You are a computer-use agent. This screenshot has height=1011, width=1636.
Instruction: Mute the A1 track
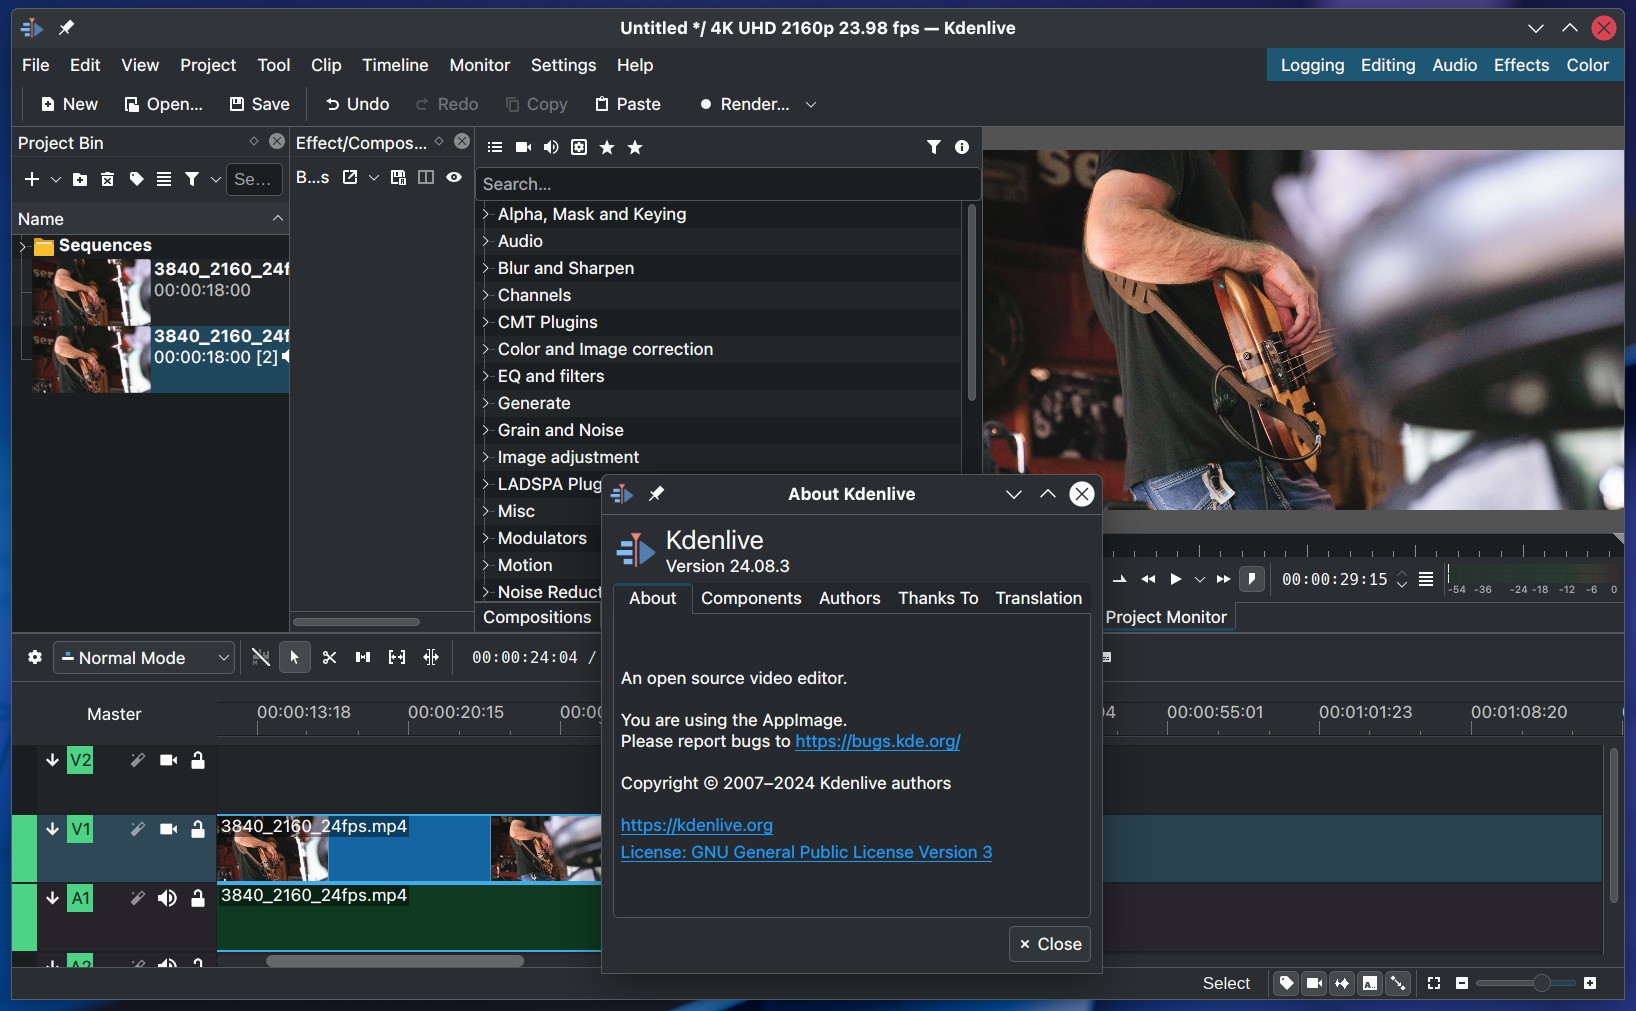(x=167, y=898)
